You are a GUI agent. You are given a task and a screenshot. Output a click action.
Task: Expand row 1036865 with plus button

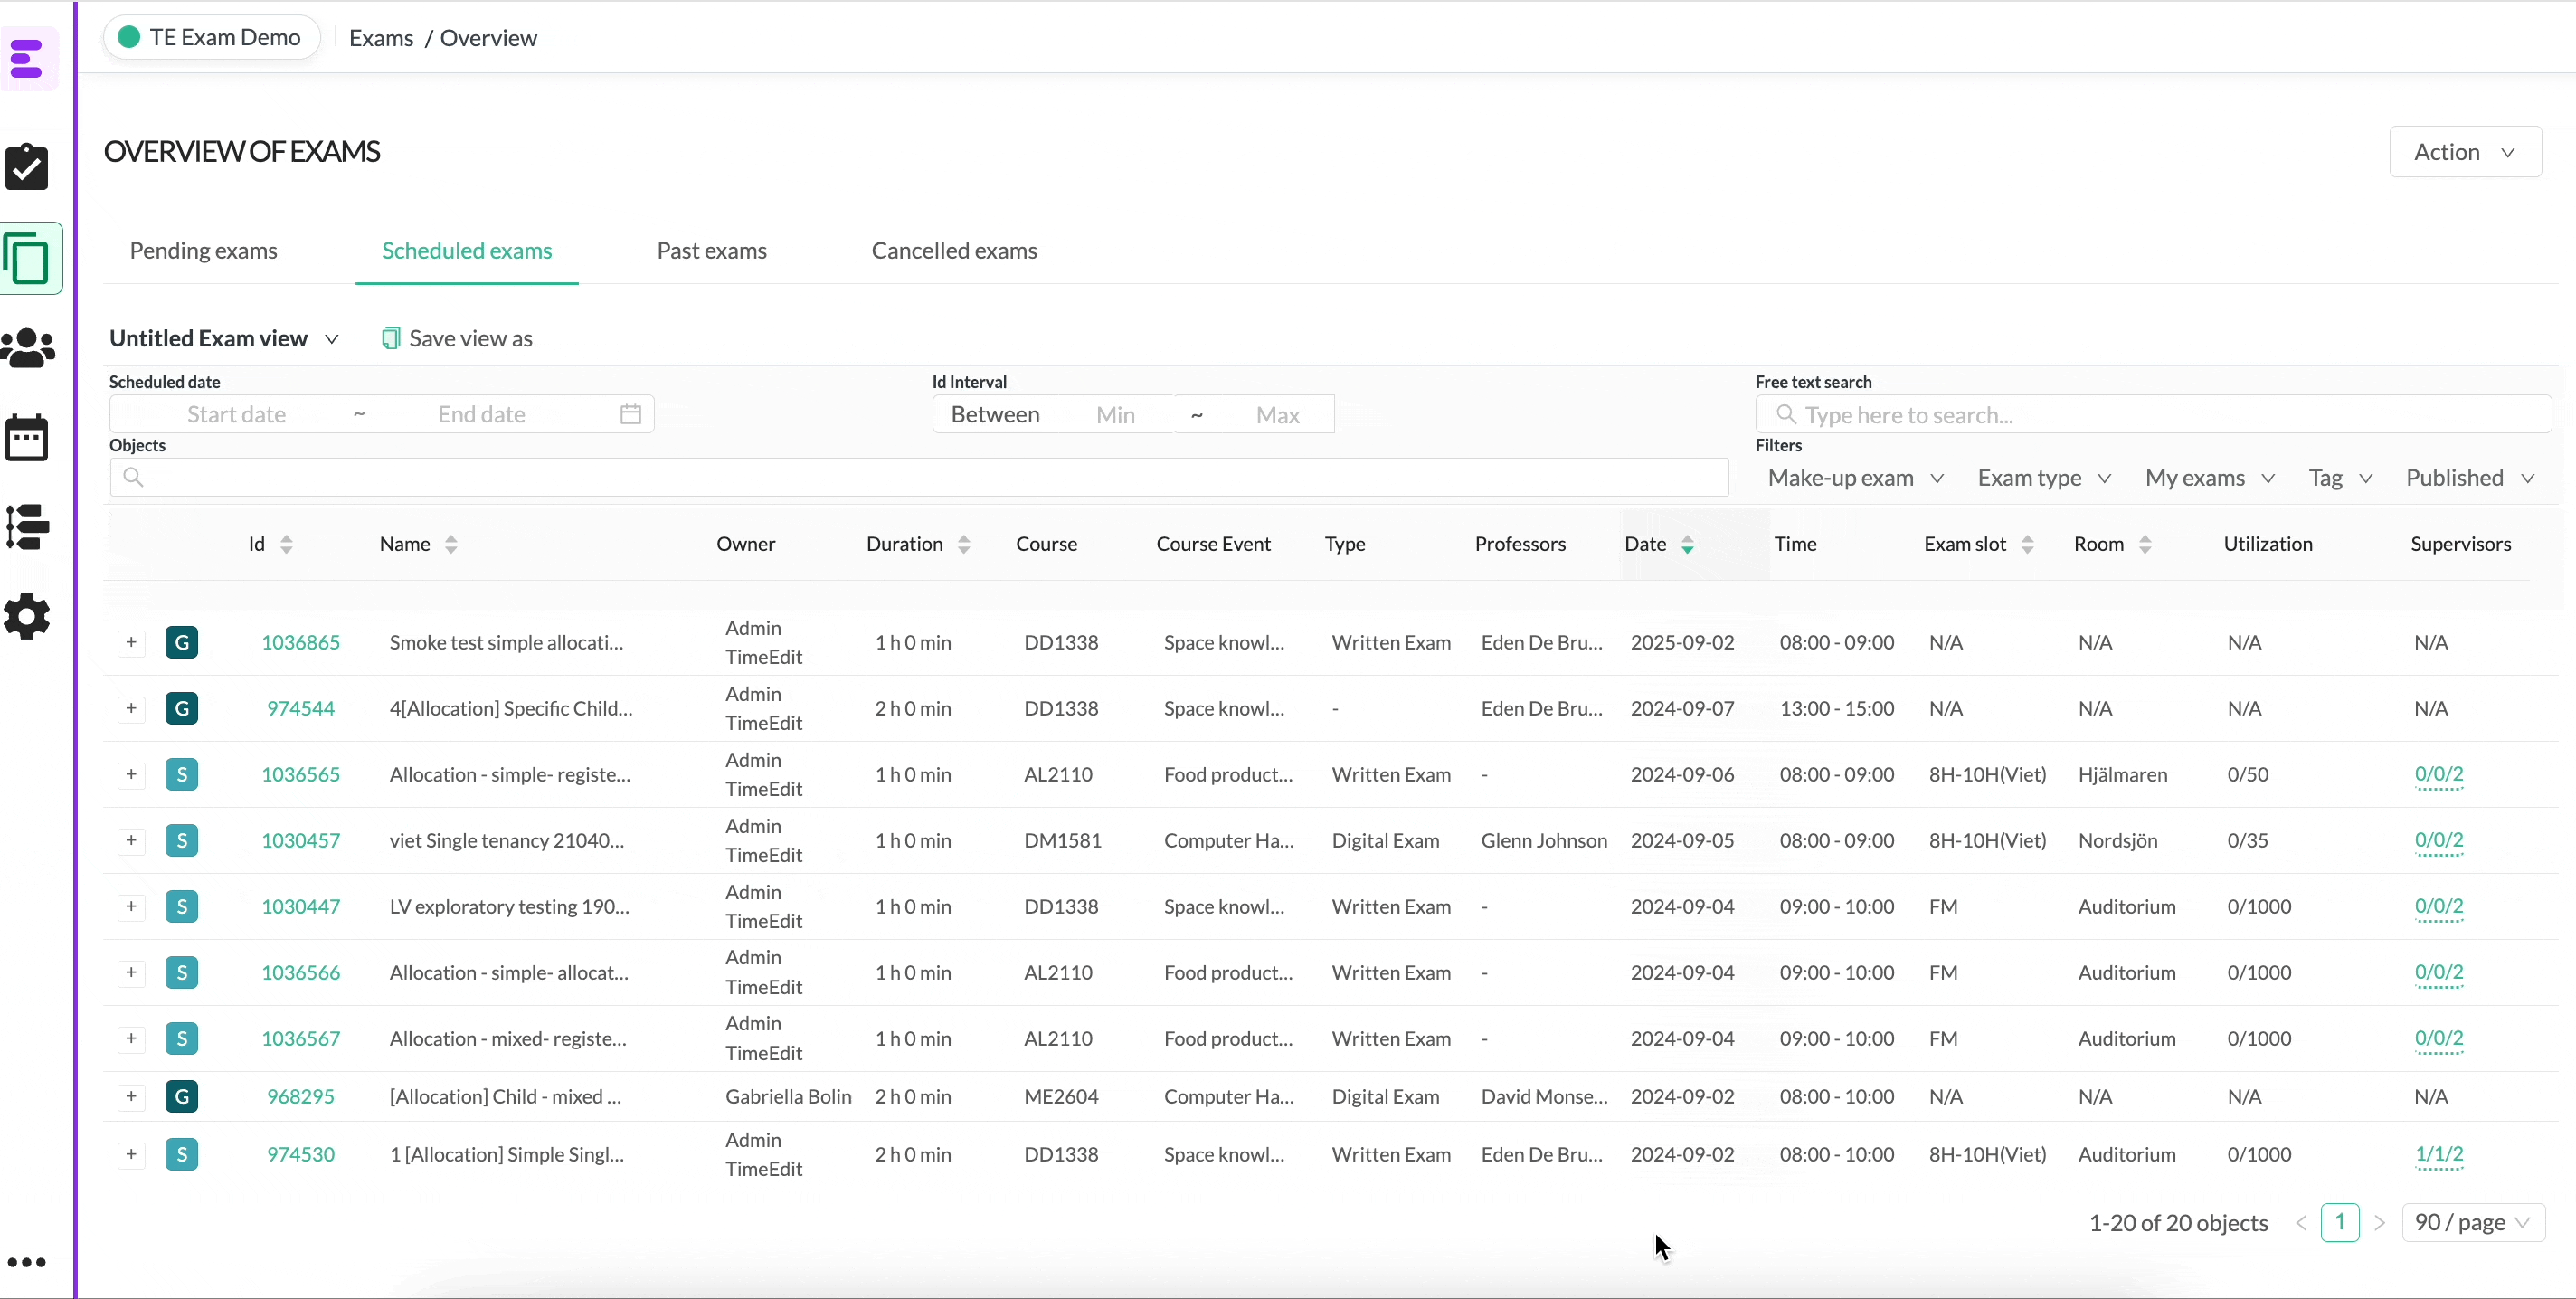pos(131,642)
